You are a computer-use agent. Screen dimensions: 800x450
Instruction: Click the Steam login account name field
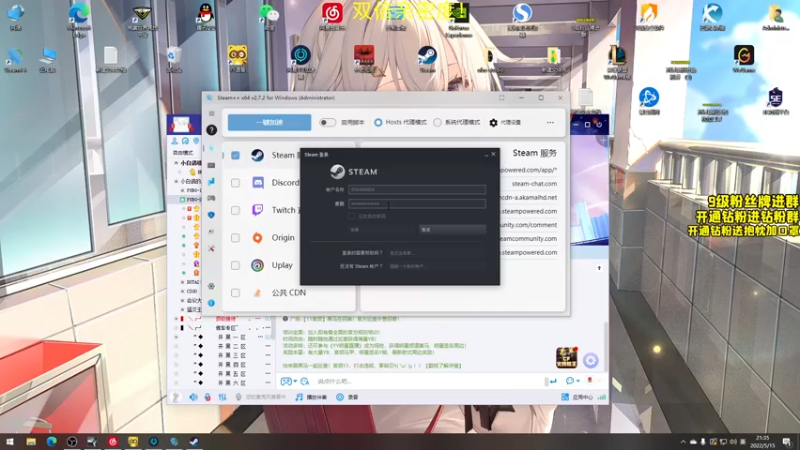[x=417, y=189]
